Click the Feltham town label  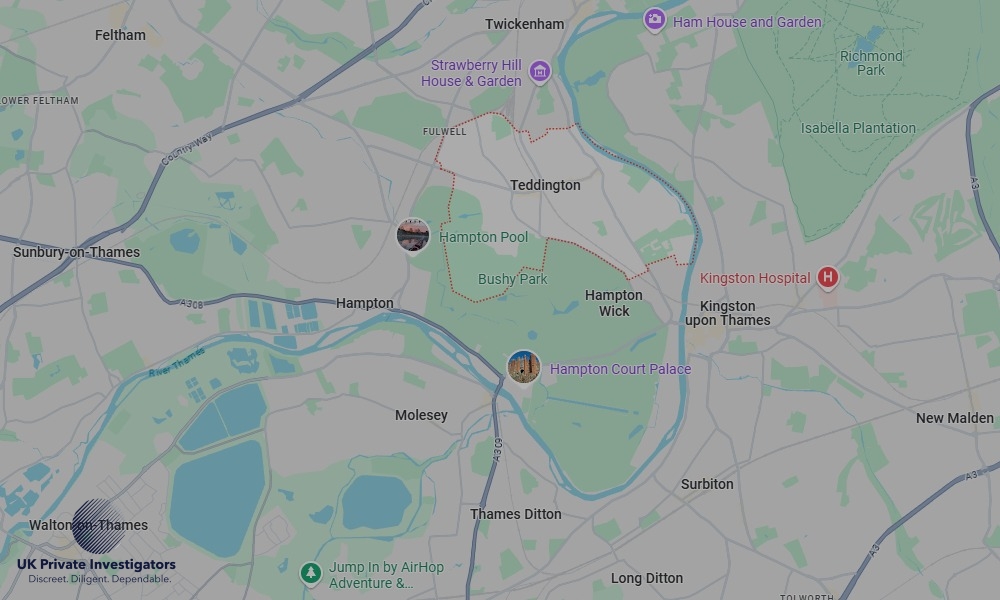[x=120, y=35]
